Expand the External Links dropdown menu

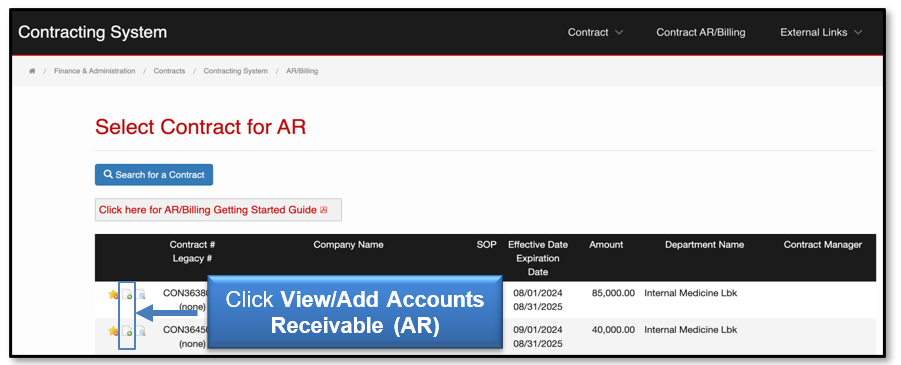point(821,32)
